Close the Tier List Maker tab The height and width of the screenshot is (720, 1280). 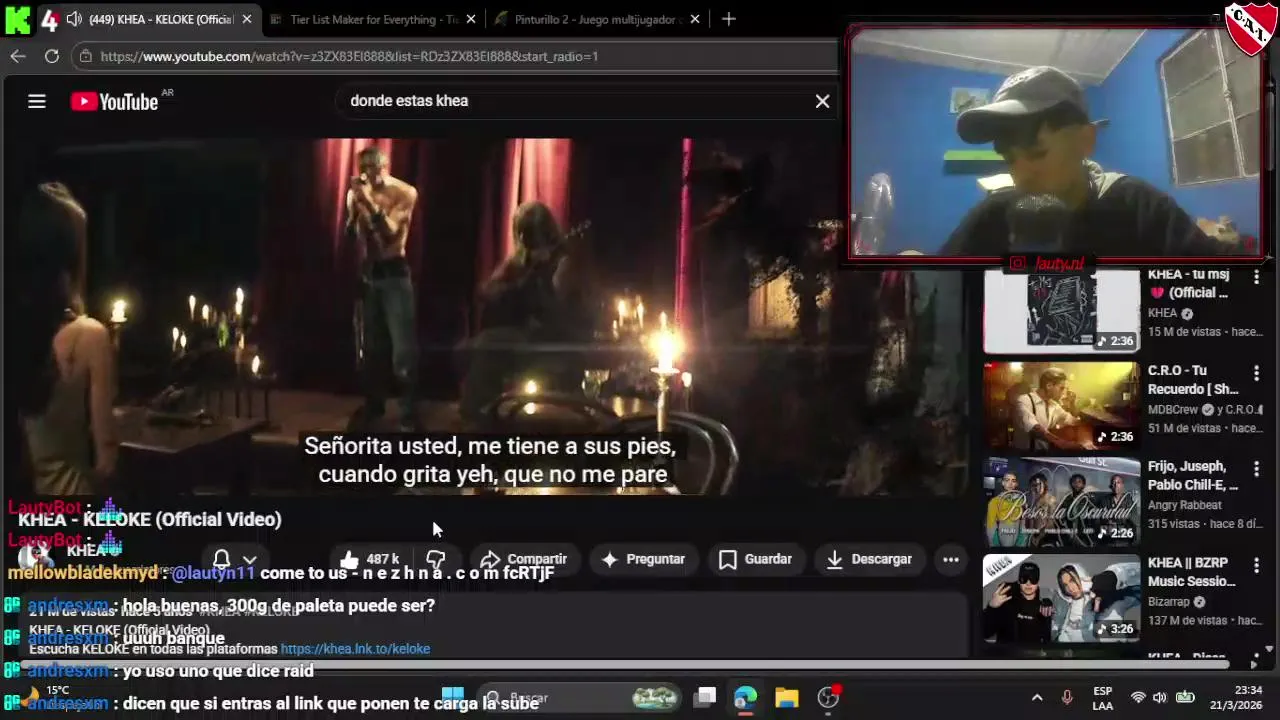471,19
